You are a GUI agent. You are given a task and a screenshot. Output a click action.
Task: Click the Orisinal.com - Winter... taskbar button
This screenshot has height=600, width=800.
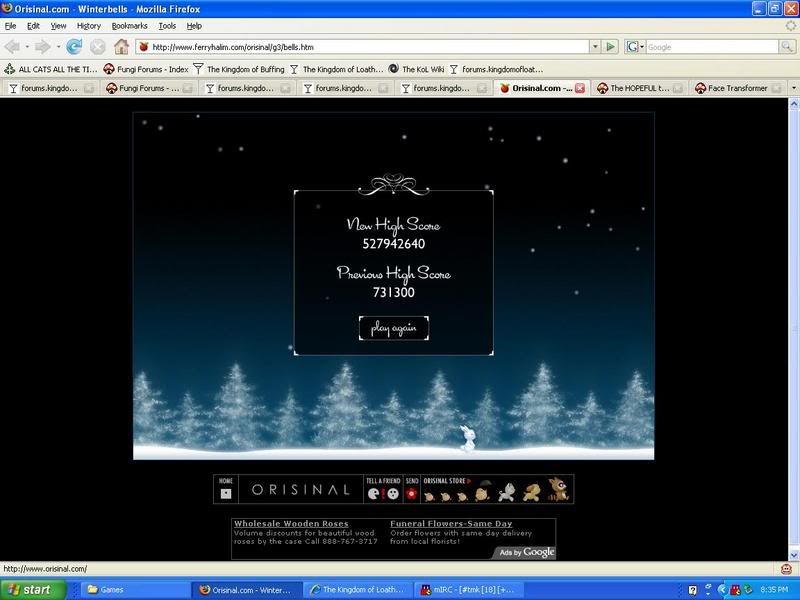pos(247,590)
